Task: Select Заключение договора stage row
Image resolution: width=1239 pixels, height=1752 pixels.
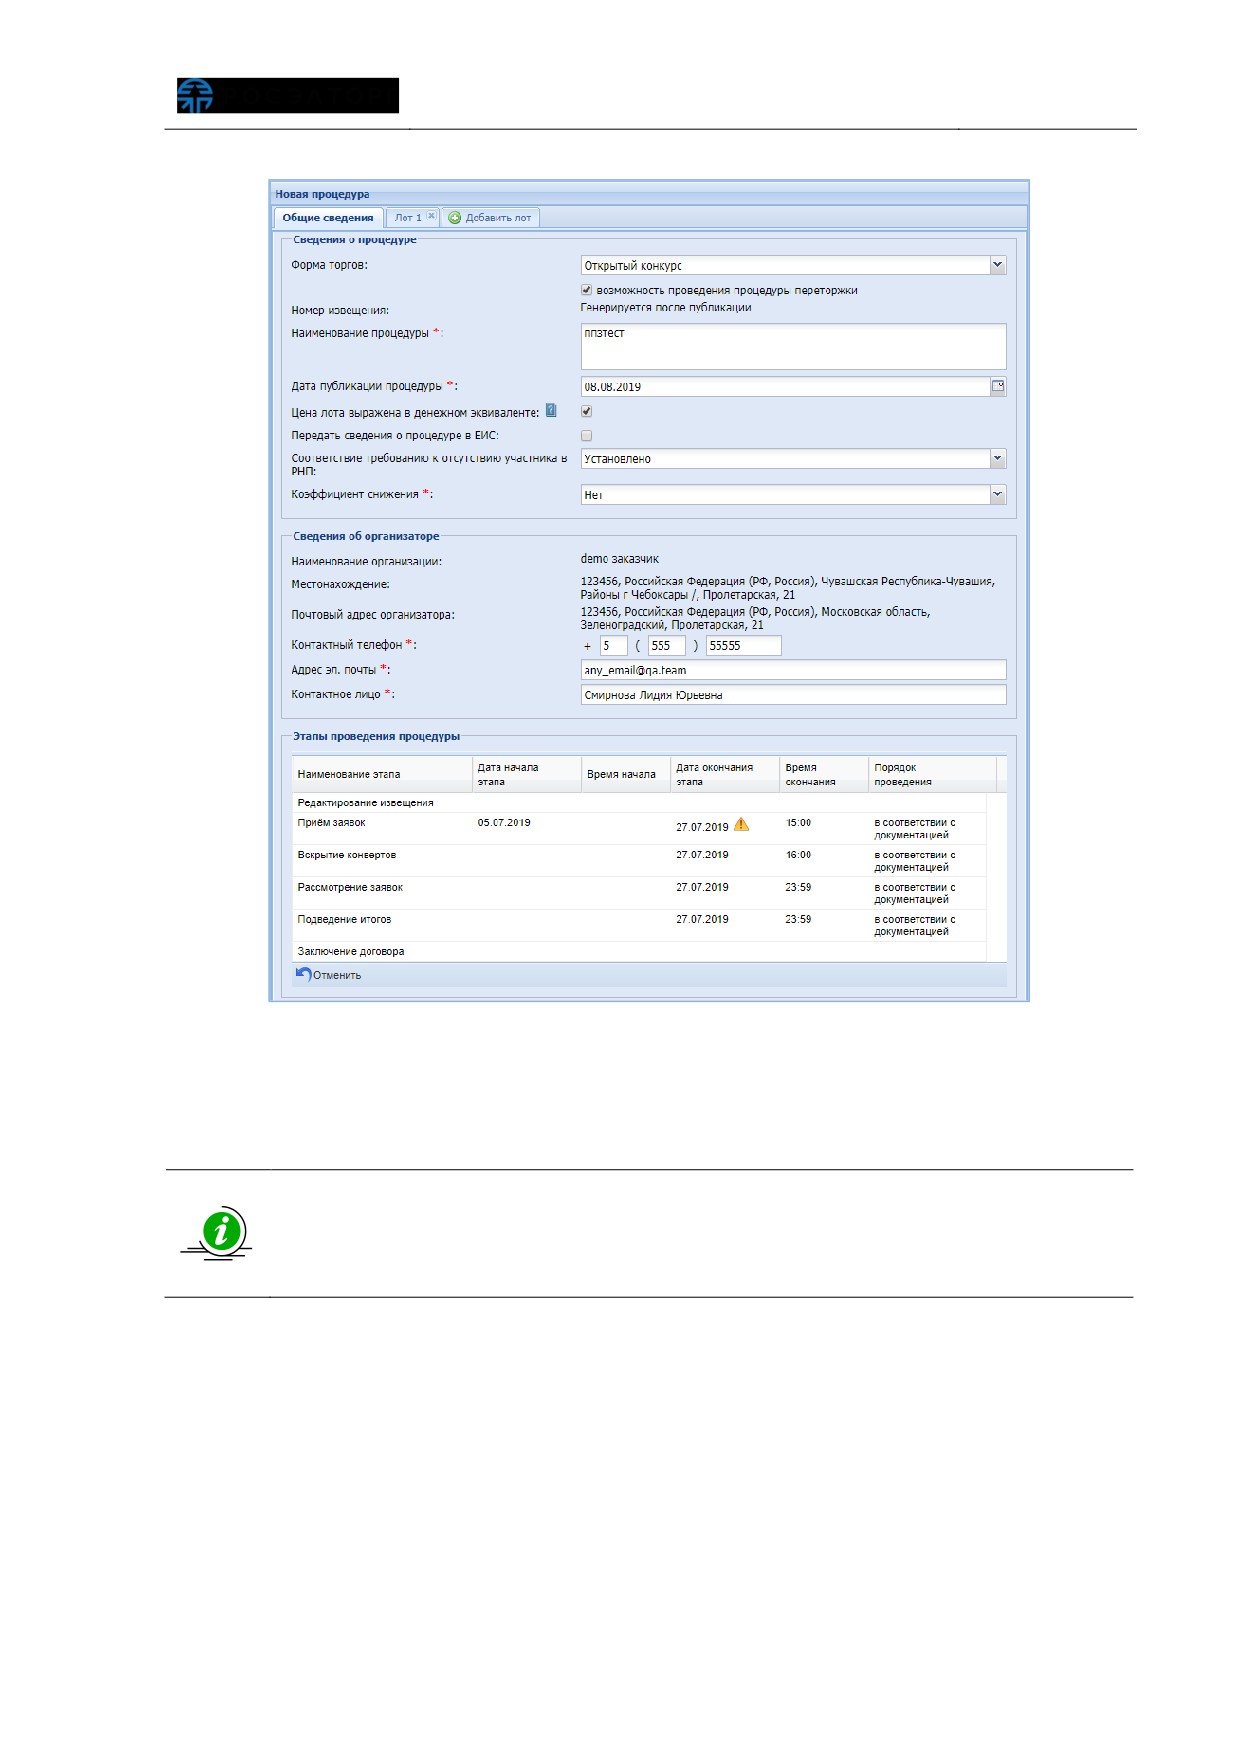Action: (639, 951)
